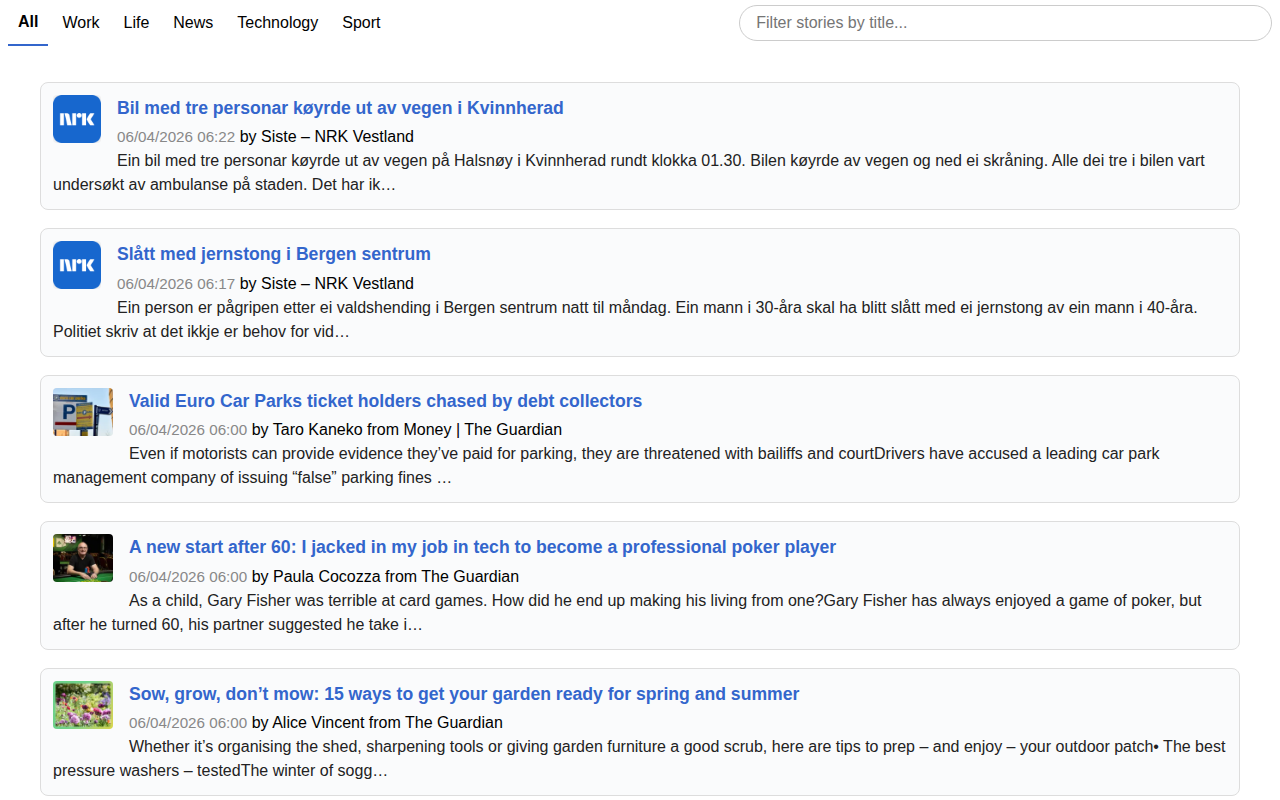Open 'Bil med tre personar køyrde ut' headline
This screenshot has height=800, width=1280.
(340, 108)
